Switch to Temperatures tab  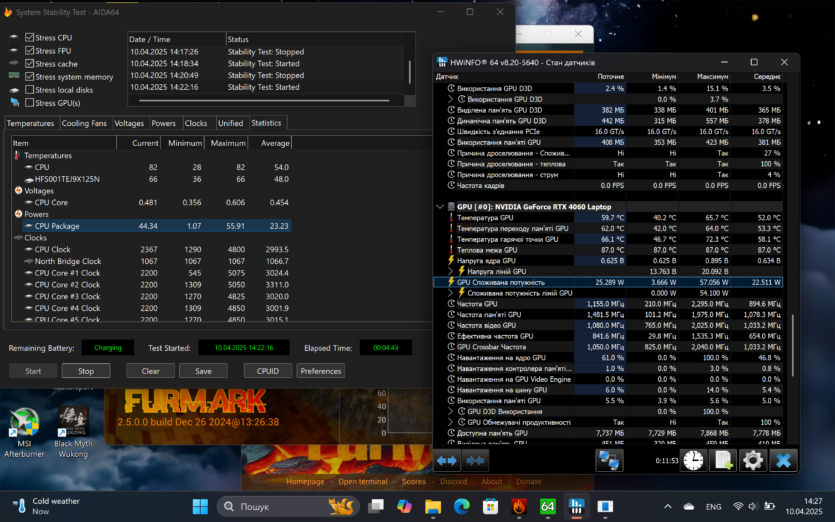click(30, 123)
